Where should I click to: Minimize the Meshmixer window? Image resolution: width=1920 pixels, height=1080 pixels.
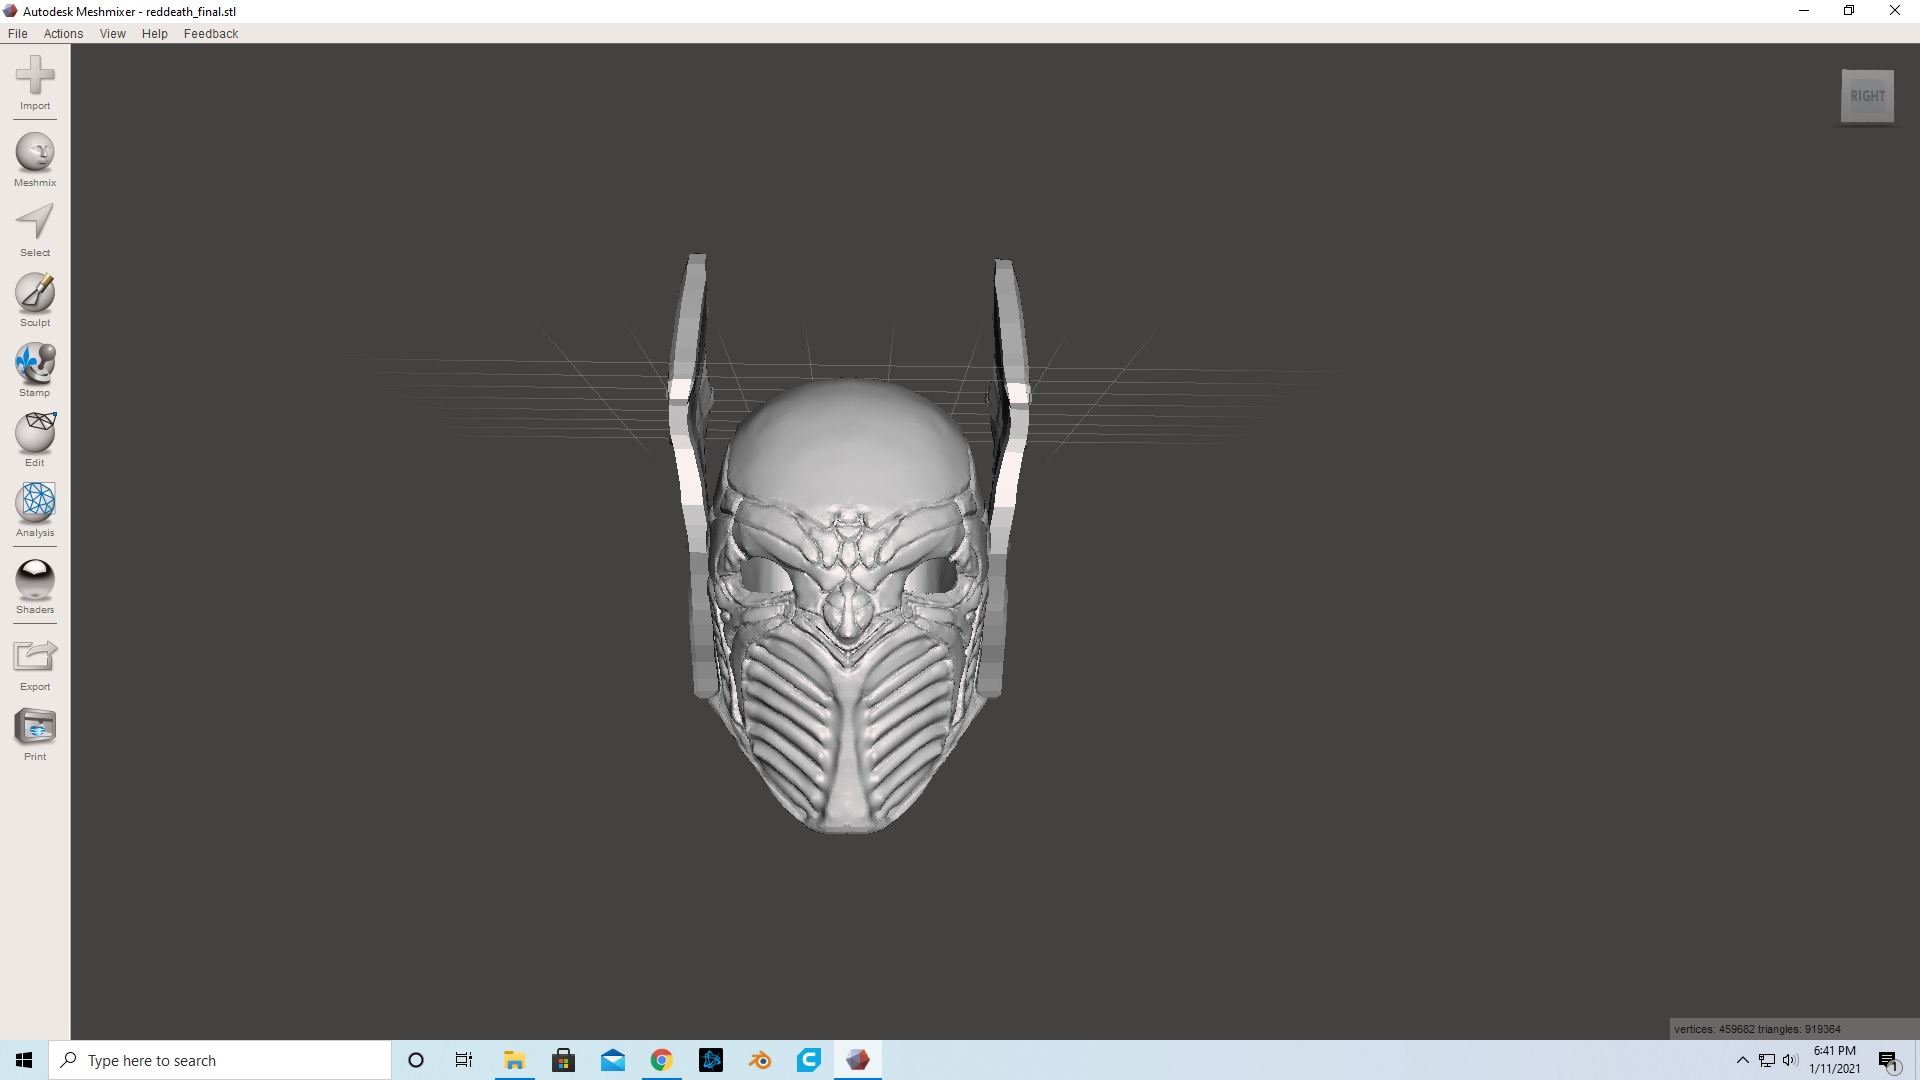(1804, 11)
